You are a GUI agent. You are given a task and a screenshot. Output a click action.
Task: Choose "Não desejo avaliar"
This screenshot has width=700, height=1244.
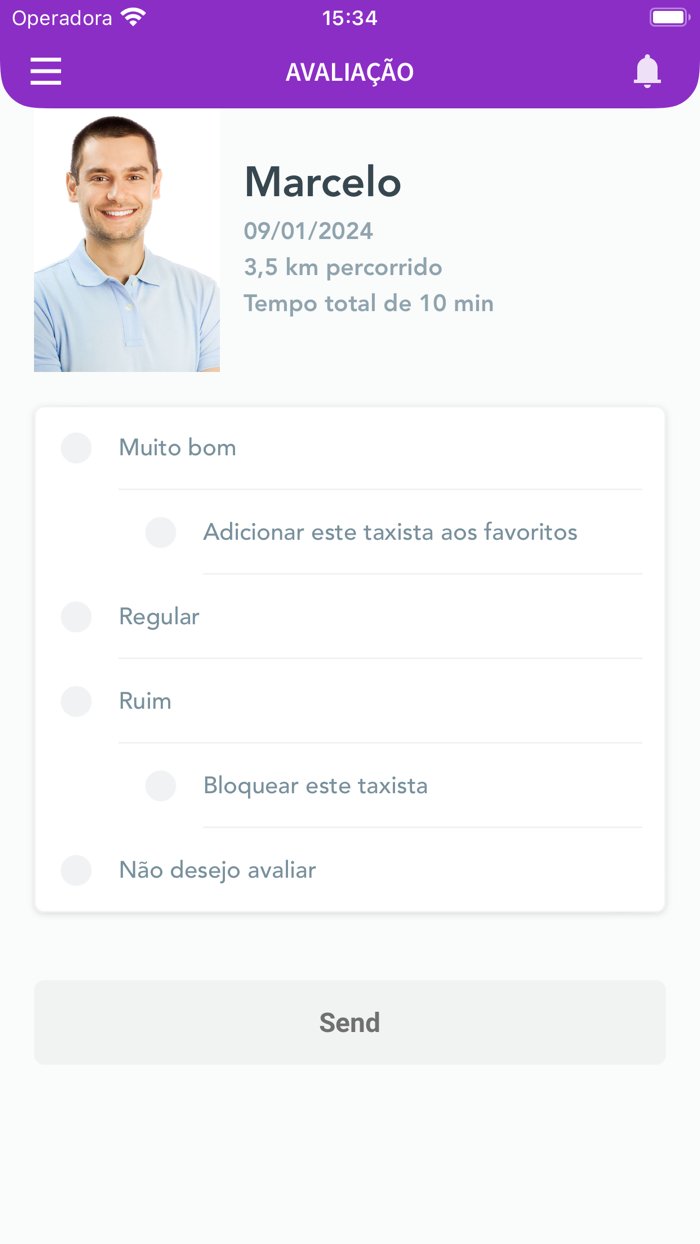tap(76, 870)
